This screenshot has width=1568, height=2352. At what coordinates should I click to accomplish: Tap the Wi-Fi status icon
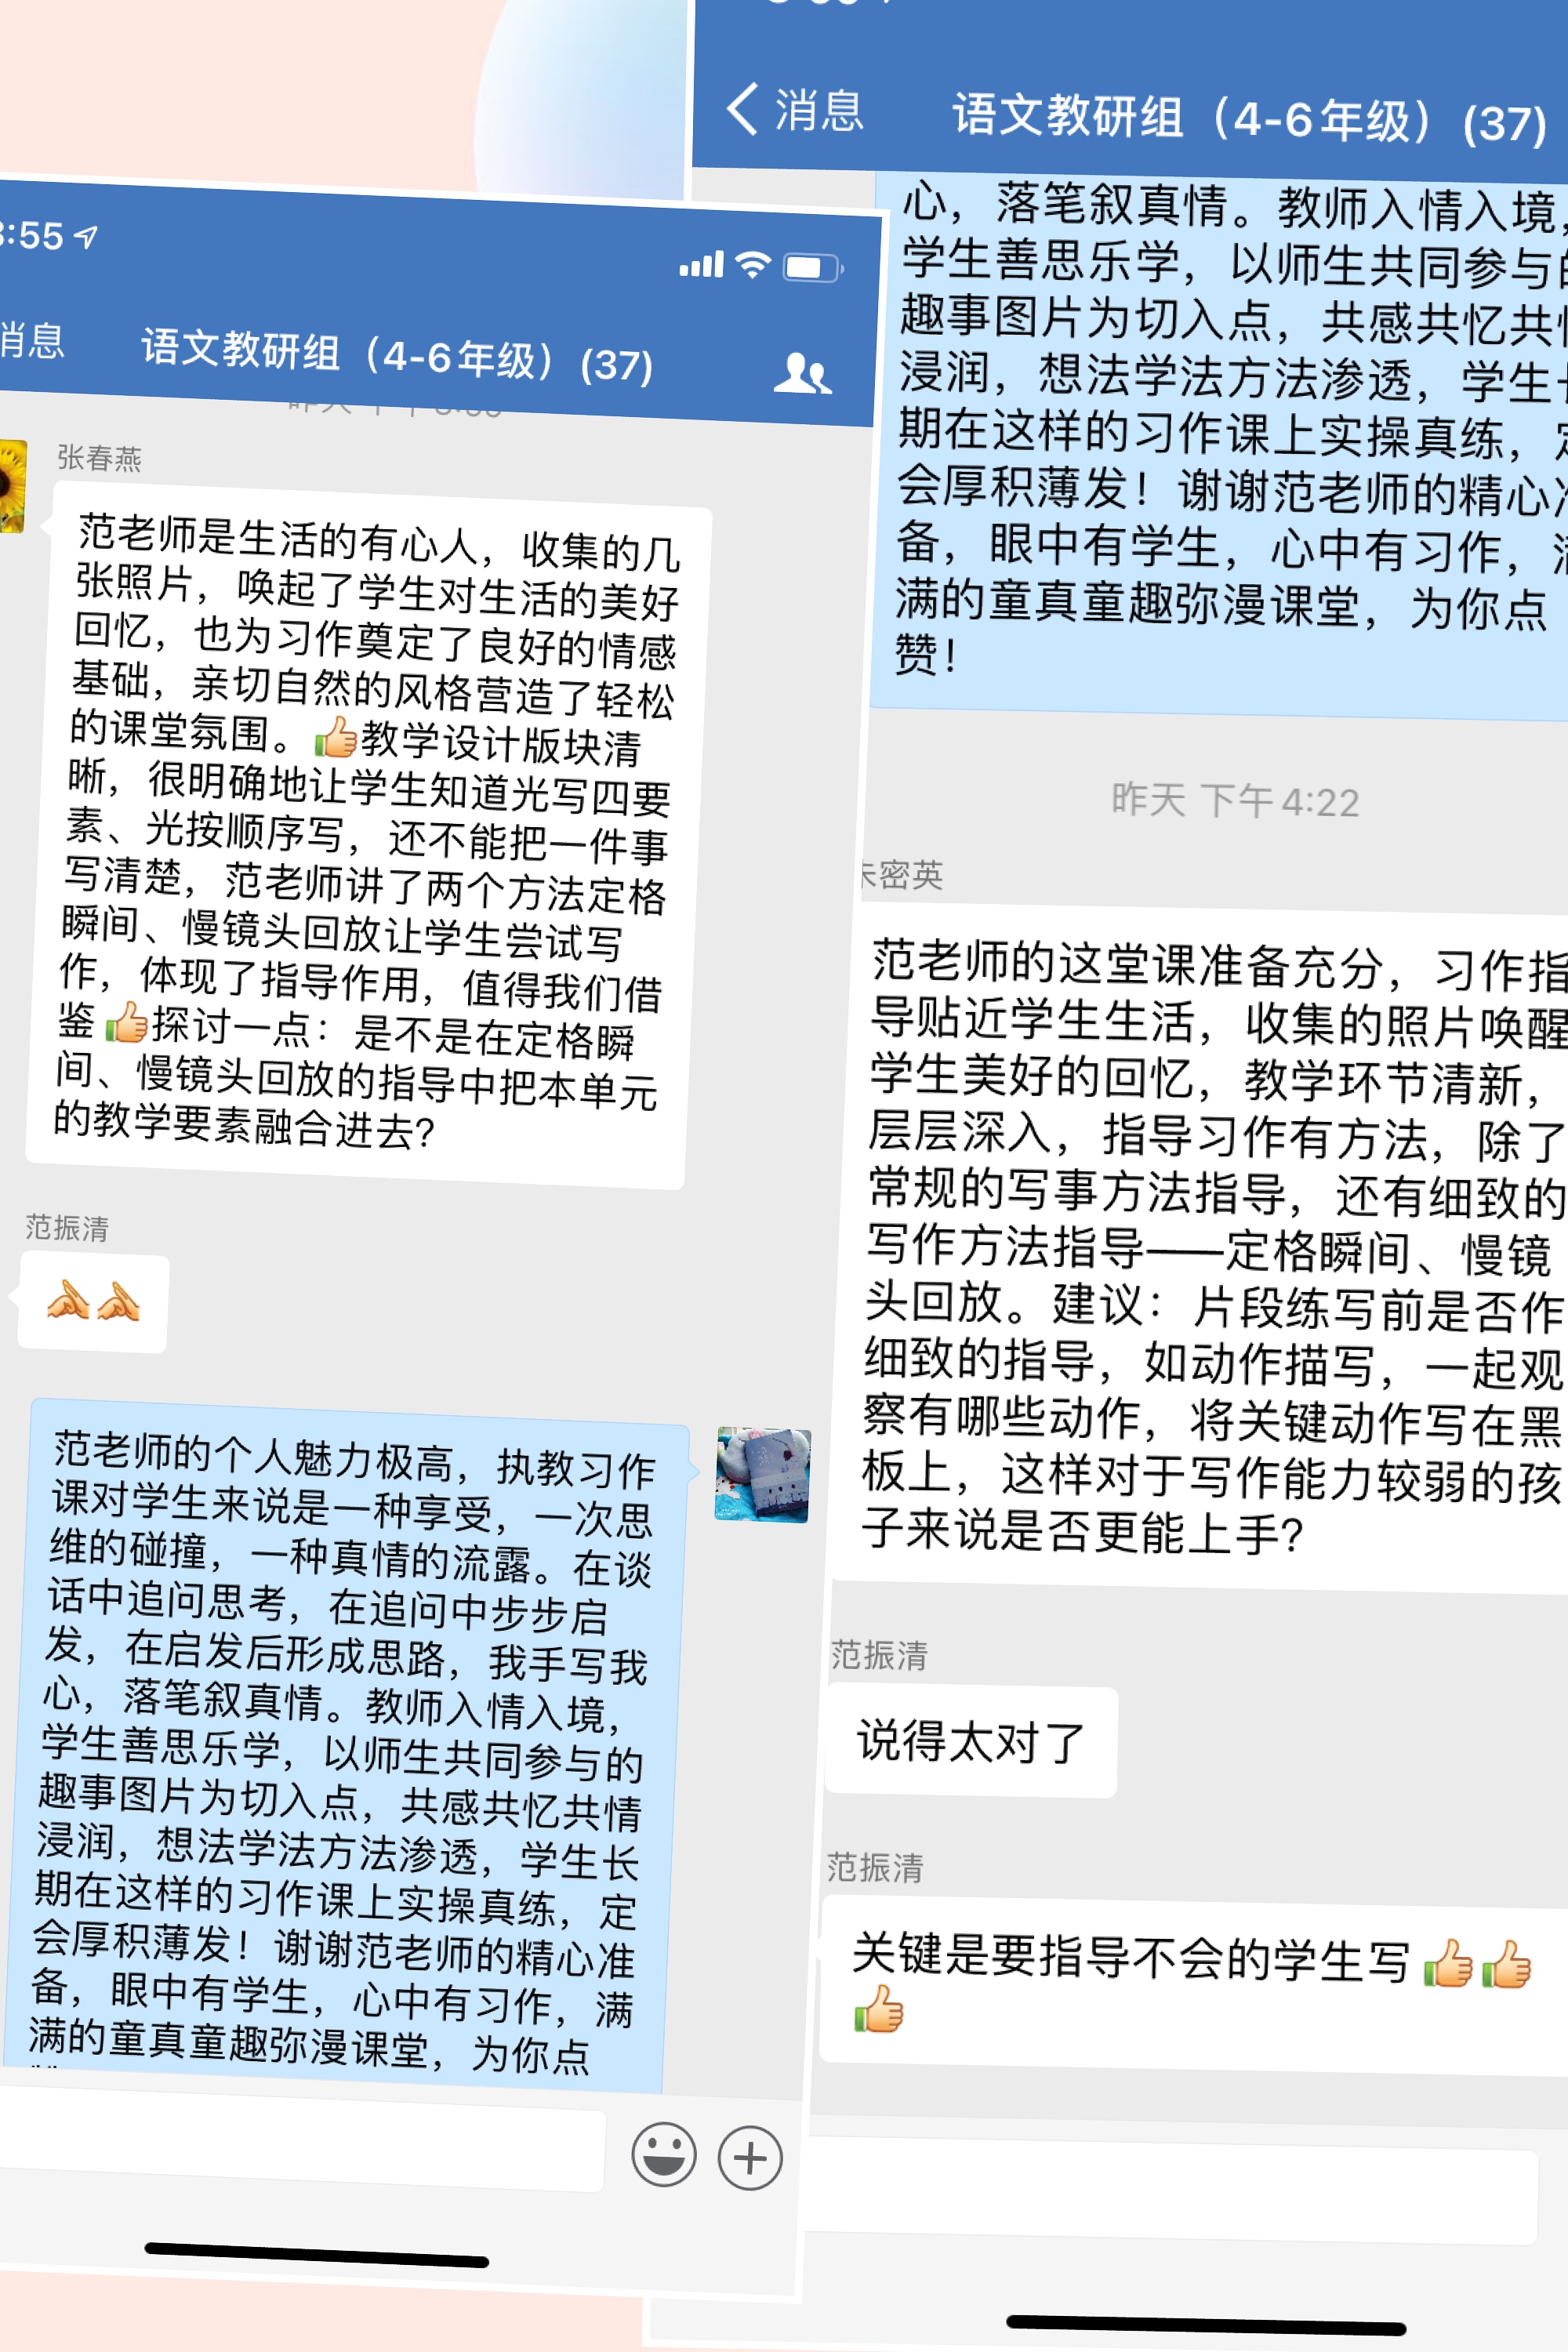(x=753, y=265)
